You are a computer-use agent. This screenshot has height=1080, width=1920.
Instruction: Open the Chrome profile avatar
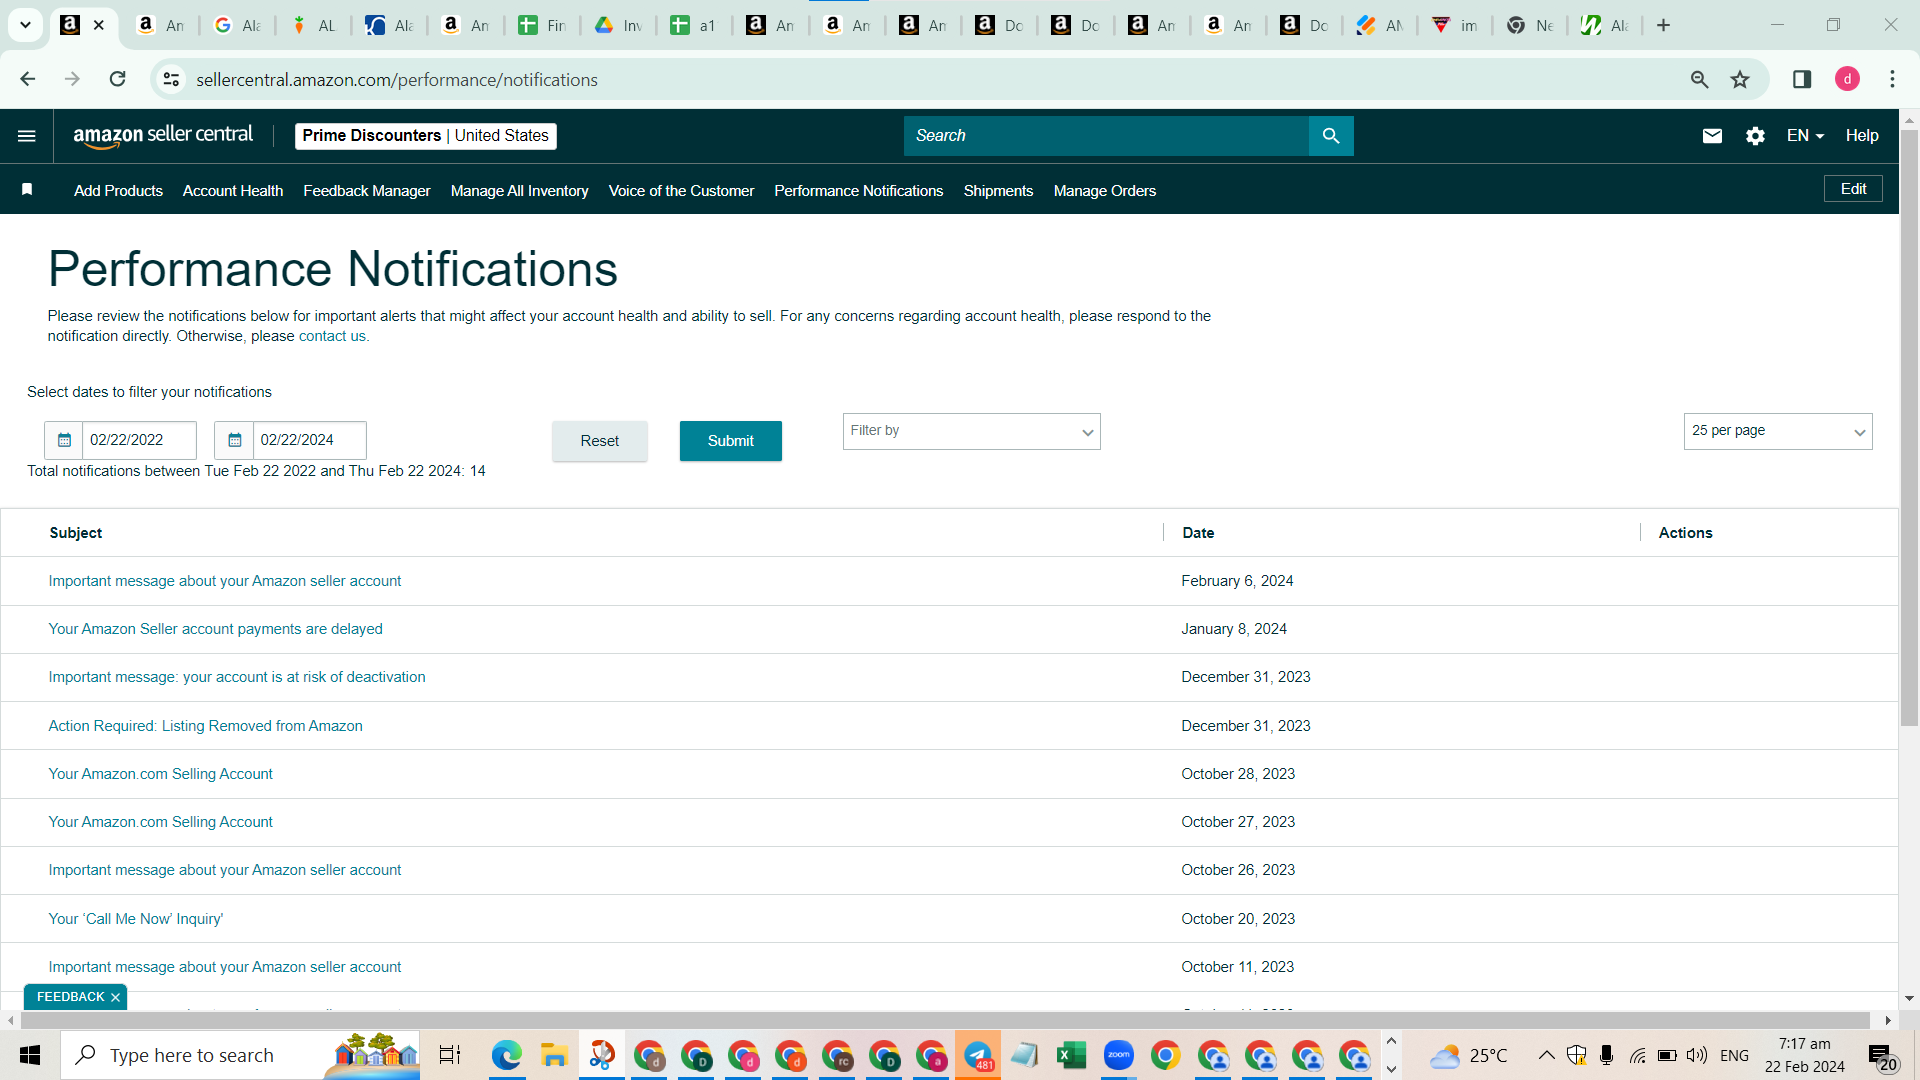(1847, 79)
